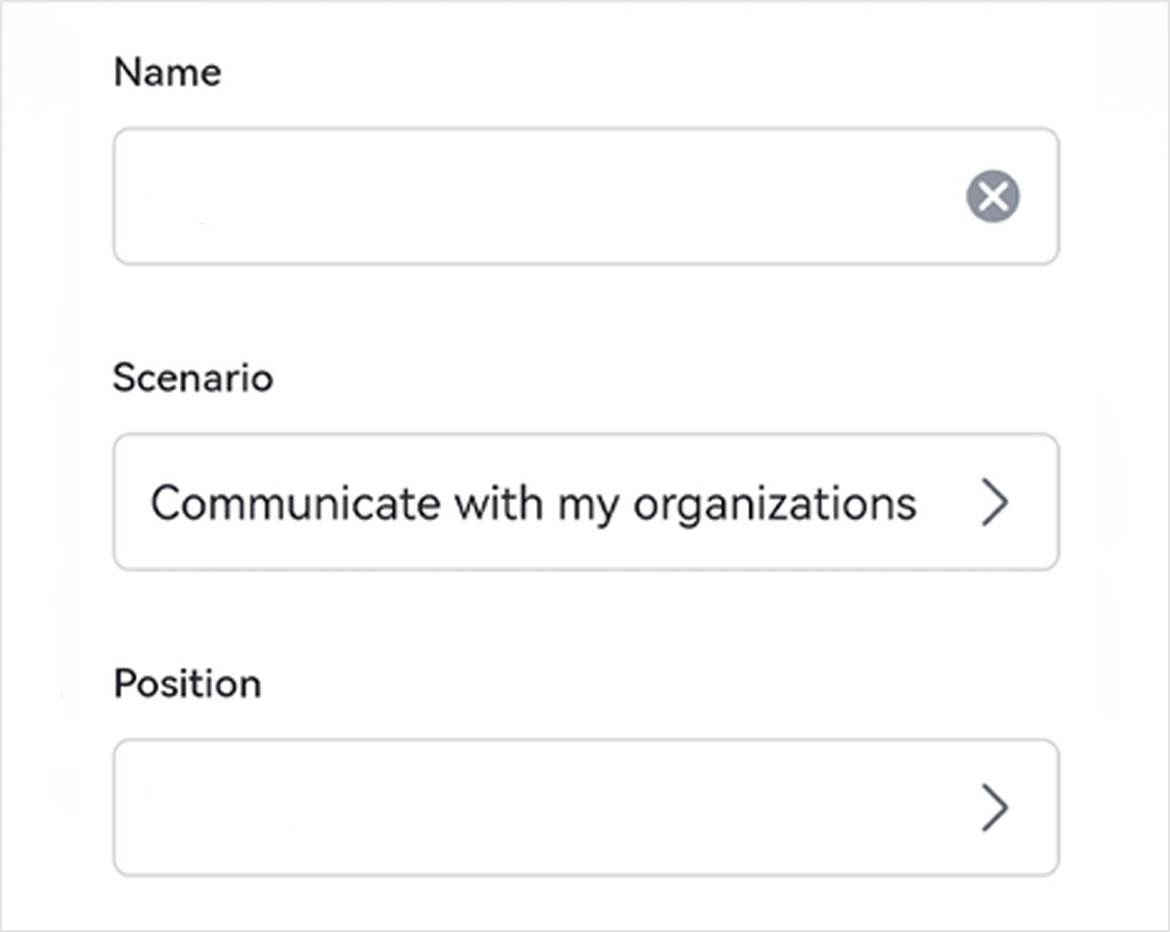Tap the Position row to choose a position
The height and width of the screenshot is (932, 1170).
585,808
